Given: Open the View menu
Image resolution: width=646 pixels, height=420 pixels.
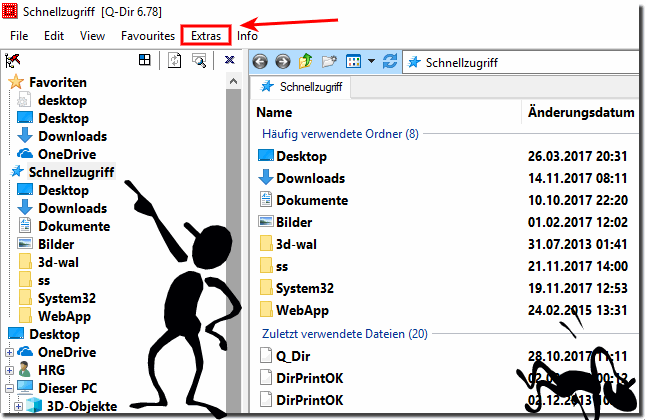Looking at the screenshot, I should click(92, 36).
